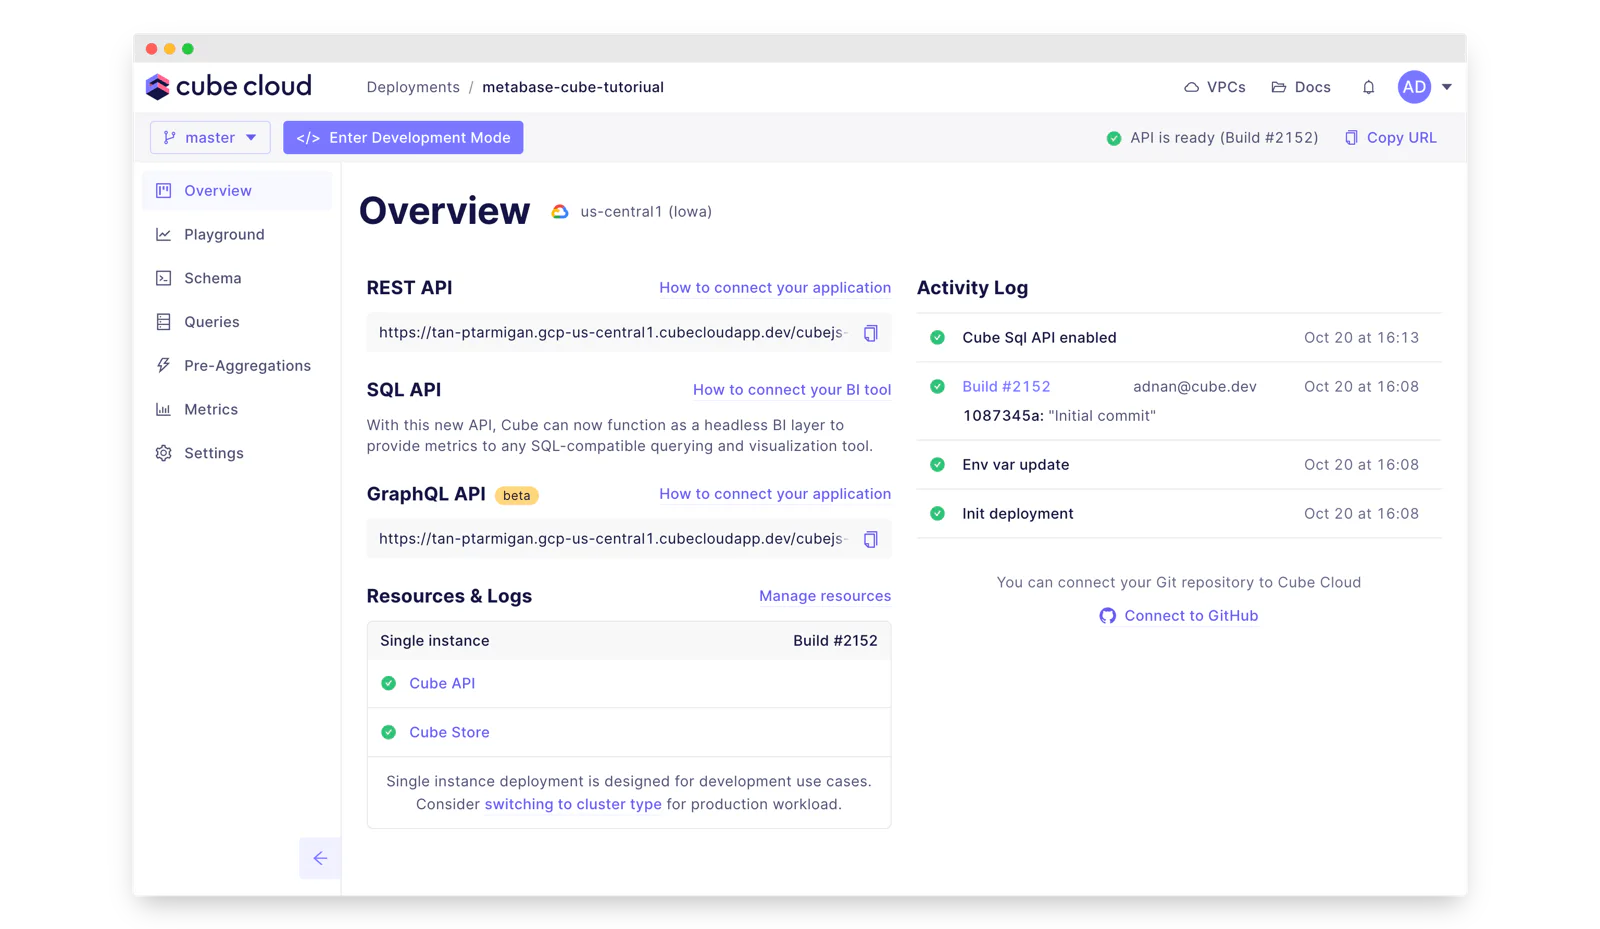
Task: Open Schema in sidebar
Action: click(237, 278)
